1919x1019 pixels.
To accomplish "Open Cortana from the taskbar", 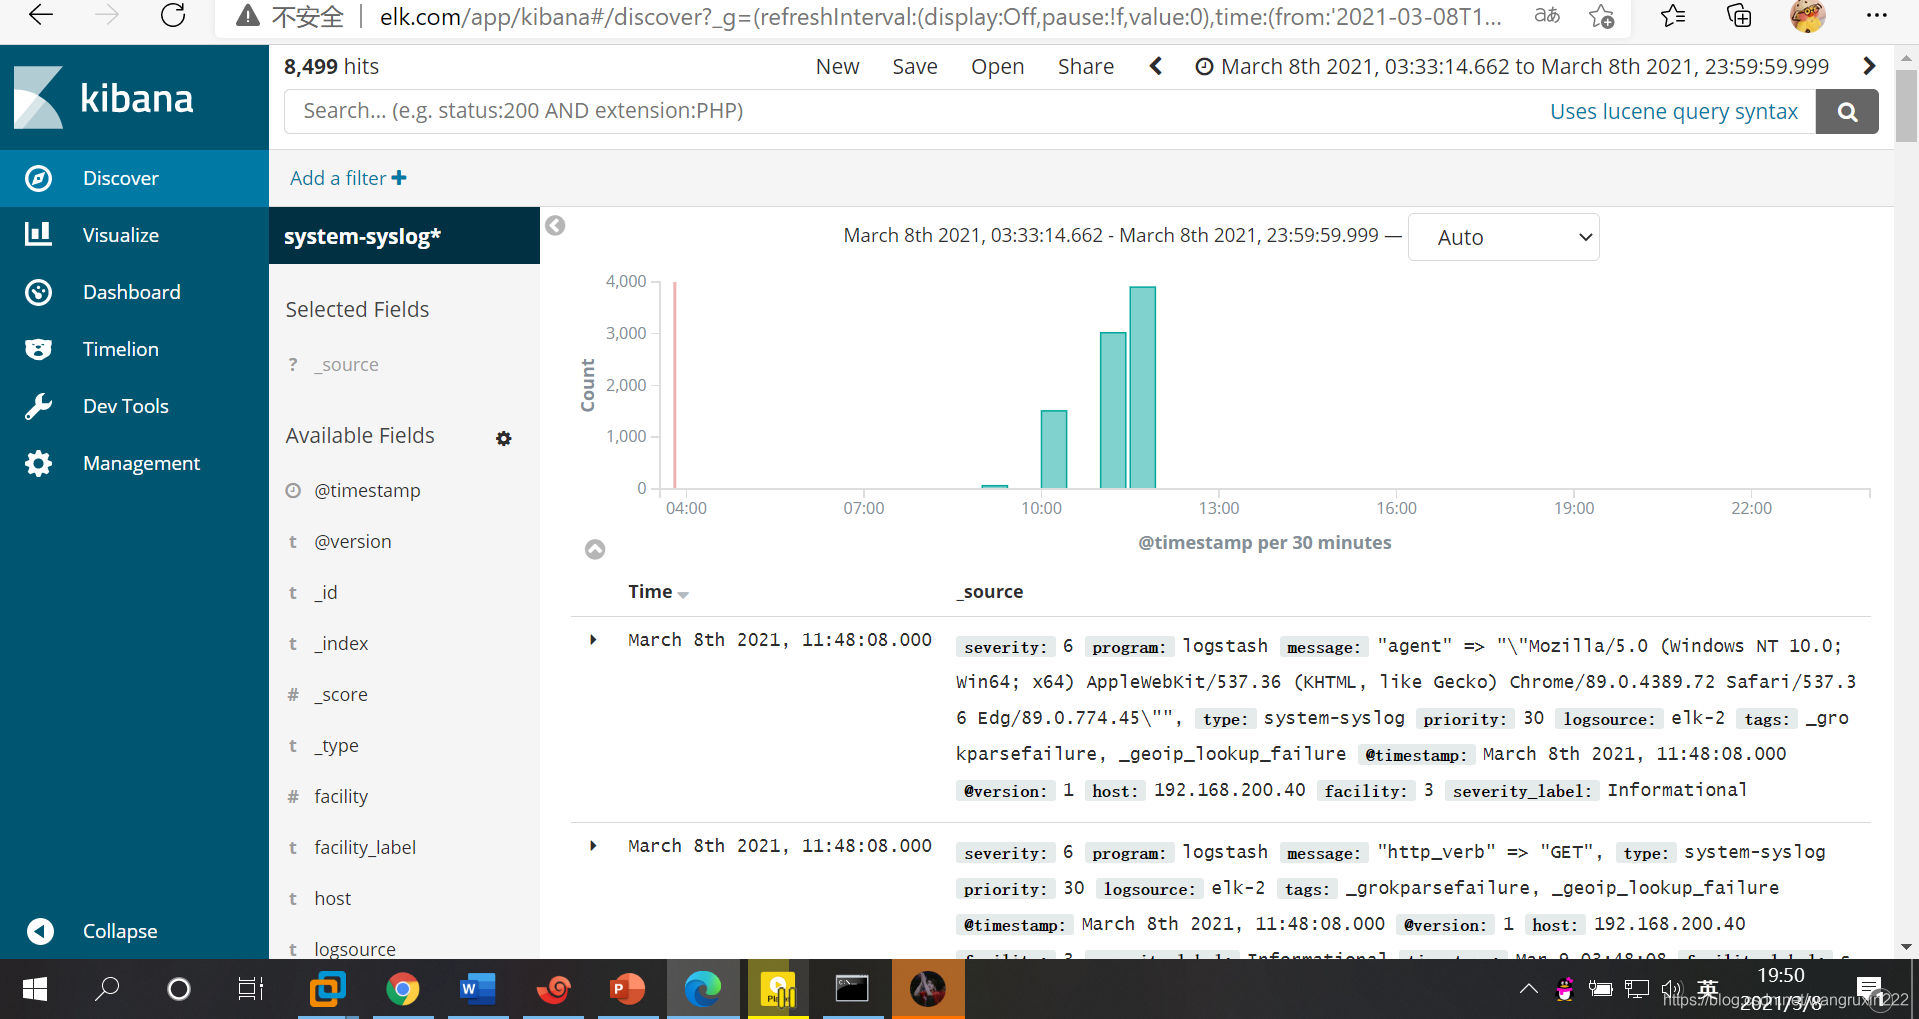I will (x=179, y=989).
